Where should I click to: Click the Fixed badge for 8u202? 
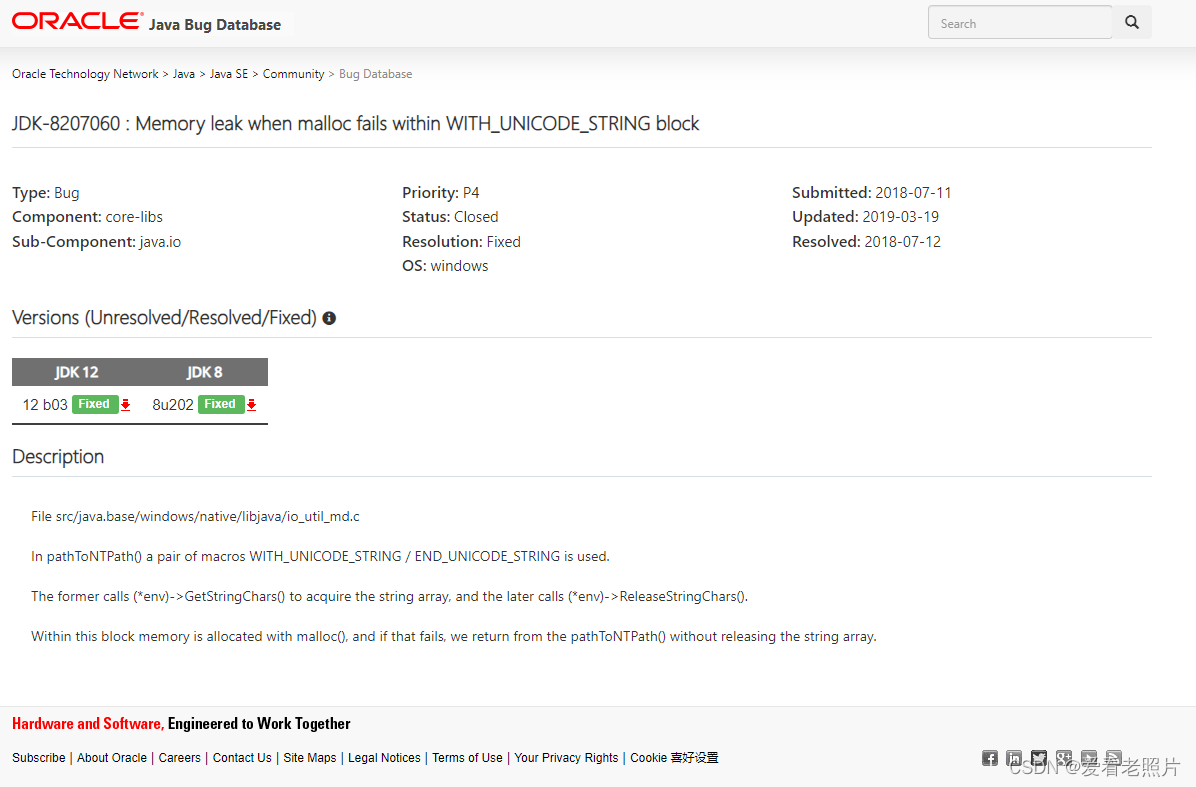220,404
